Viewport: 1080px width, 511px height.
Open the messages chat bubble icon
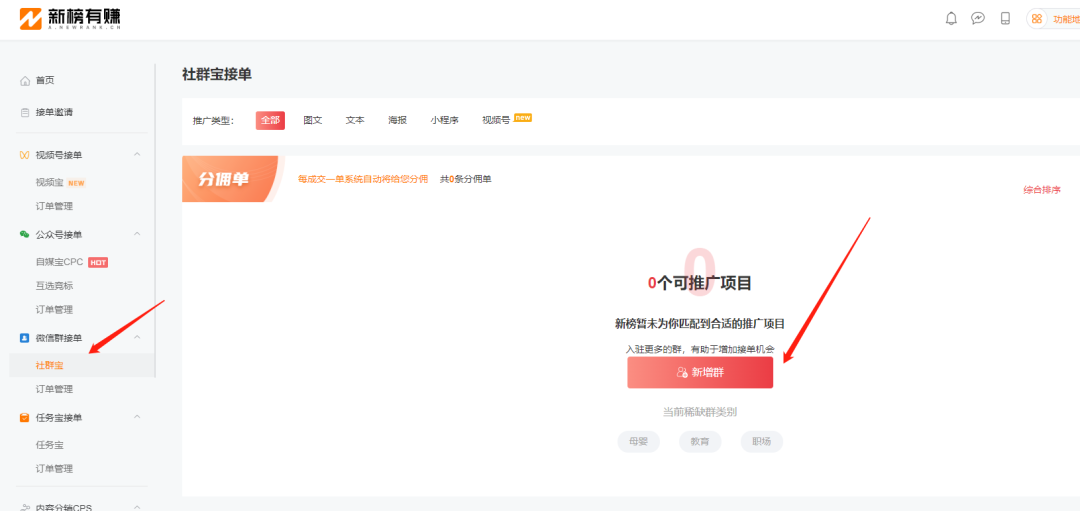978,19
